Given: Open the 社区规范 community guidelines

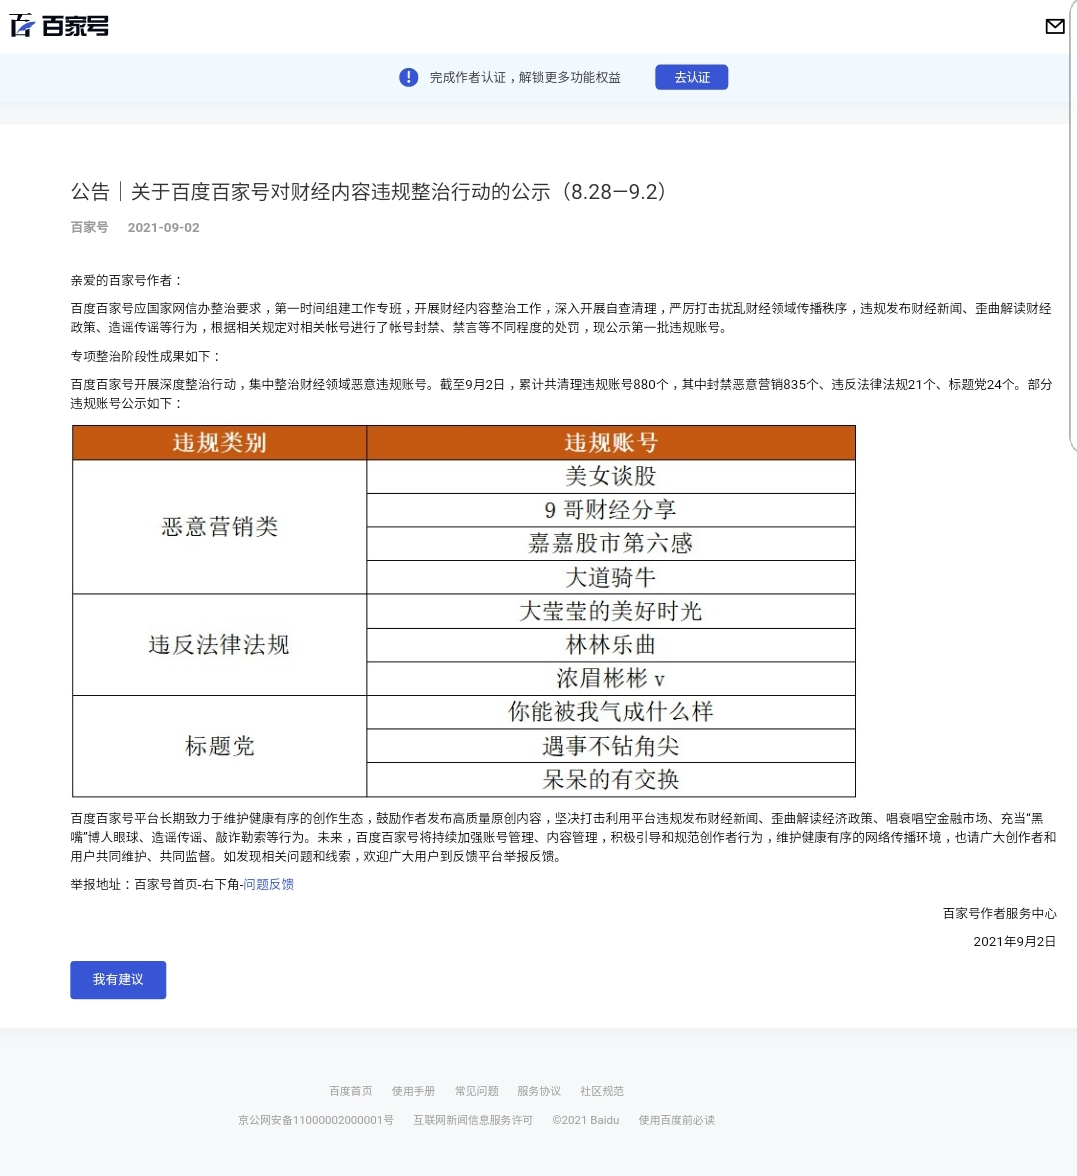Looking at the screenshot, I should tap(601, 1091).
